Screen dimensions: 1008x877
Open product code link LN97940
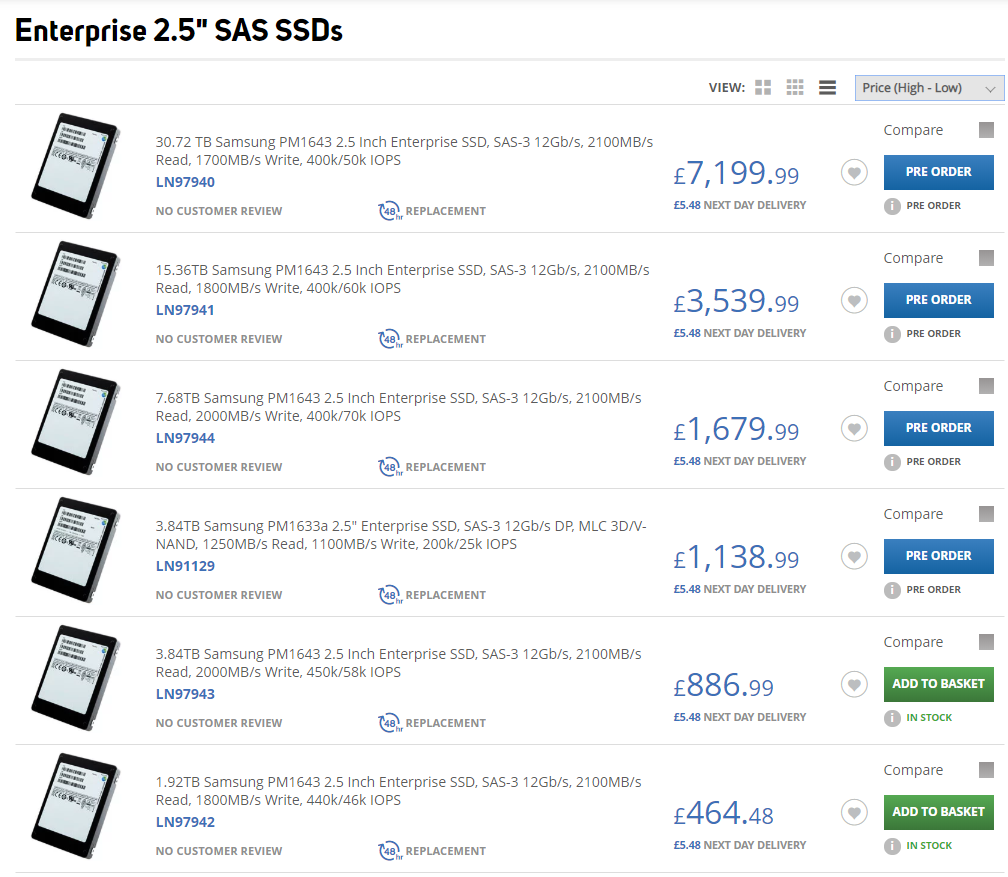[185, 182]
